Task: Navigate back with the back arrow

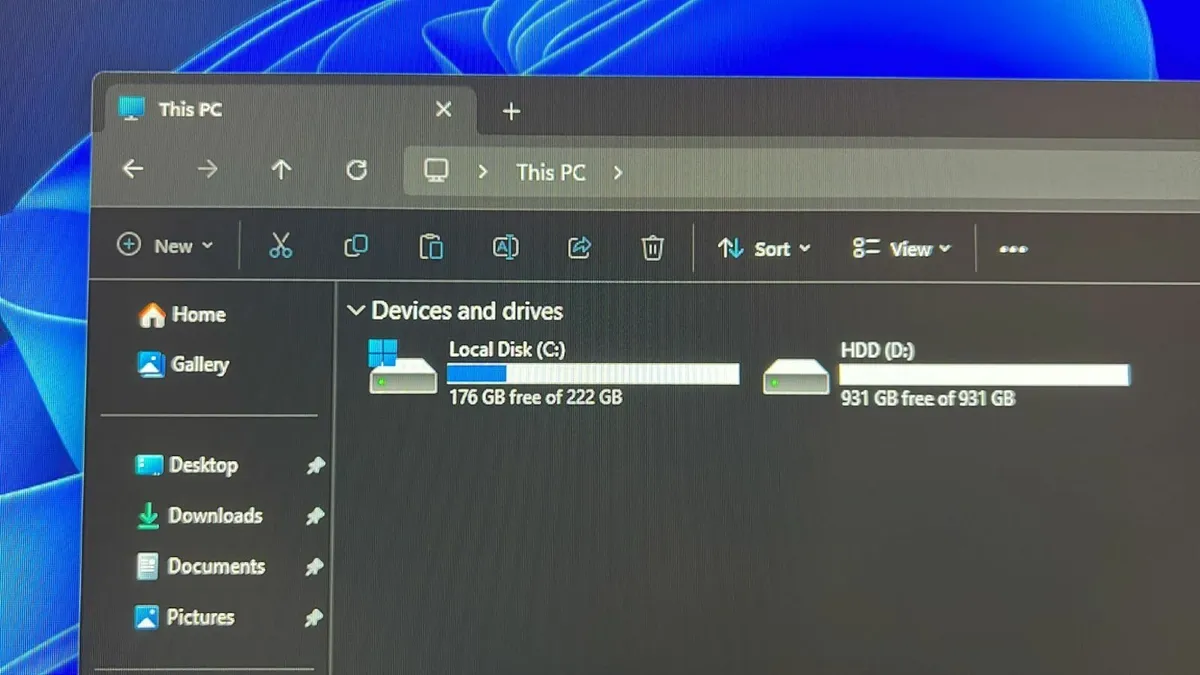Action: [133, 170]
